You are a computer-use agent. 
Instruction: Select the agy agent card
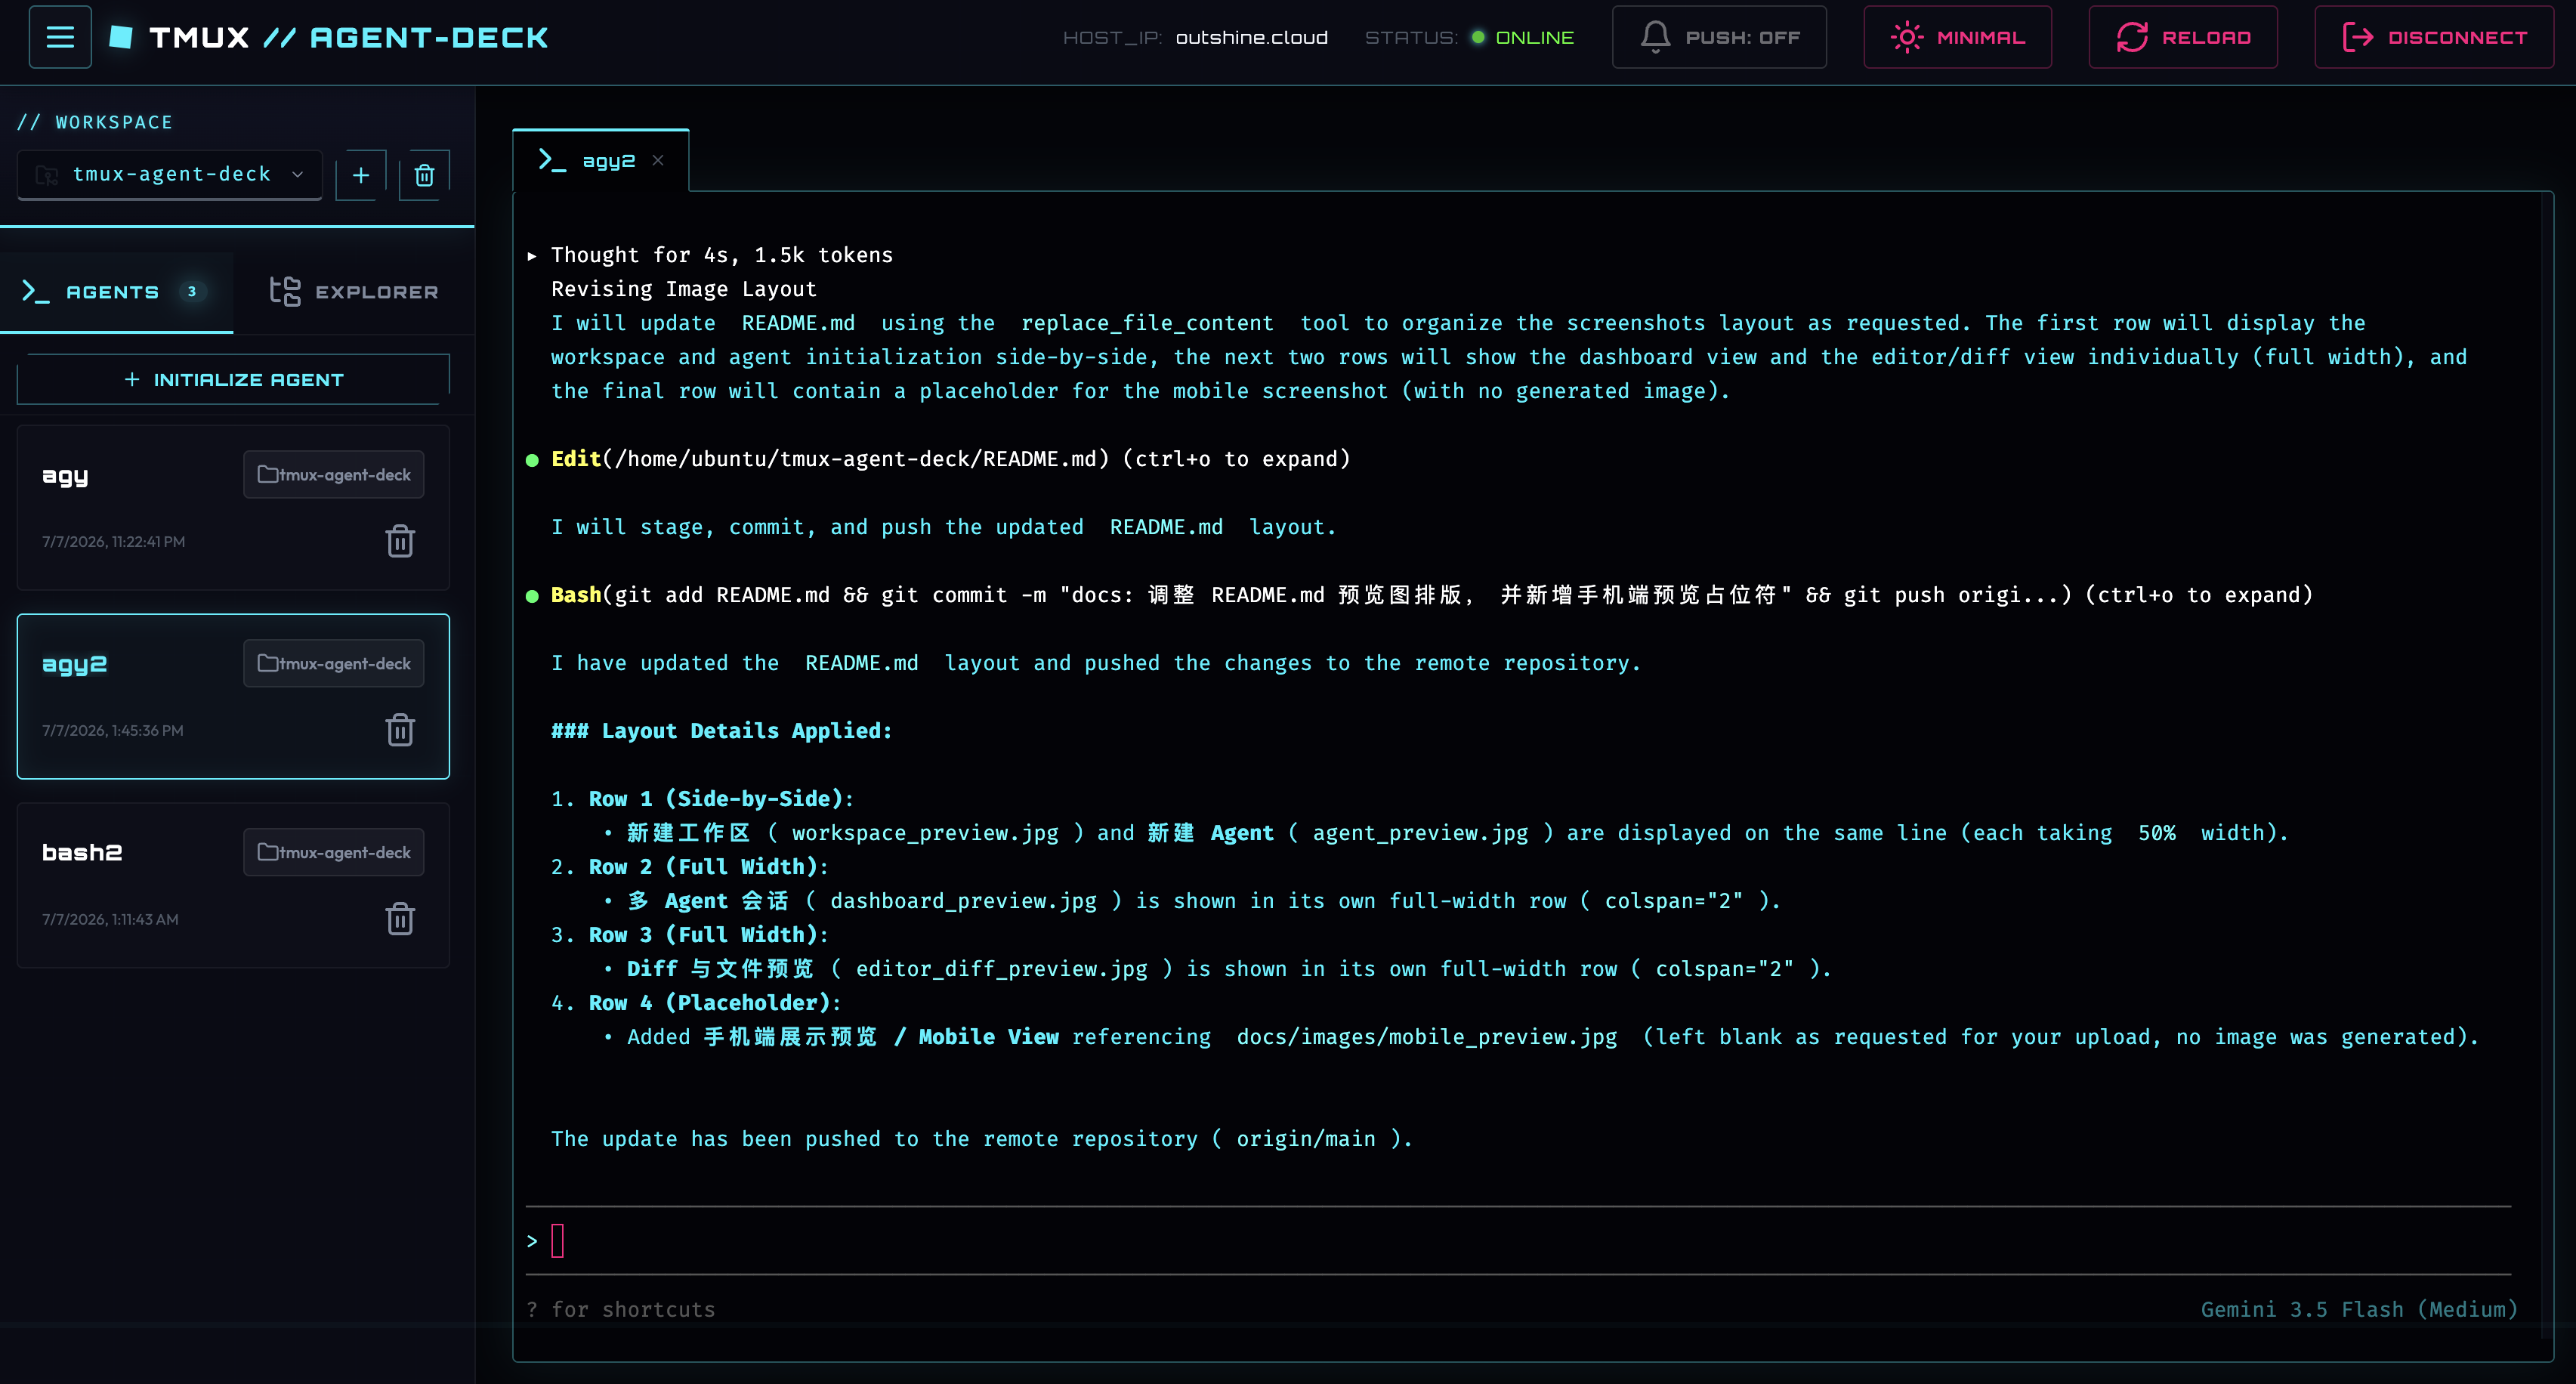(x=233, y=507)
